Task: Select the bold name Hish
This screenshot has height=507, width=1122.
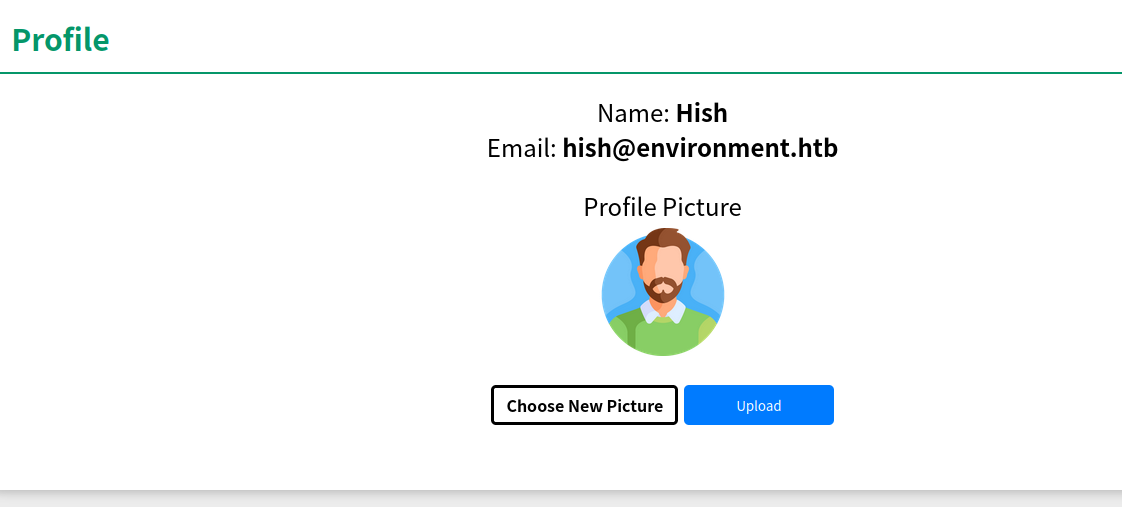Action: pos(701,113)
